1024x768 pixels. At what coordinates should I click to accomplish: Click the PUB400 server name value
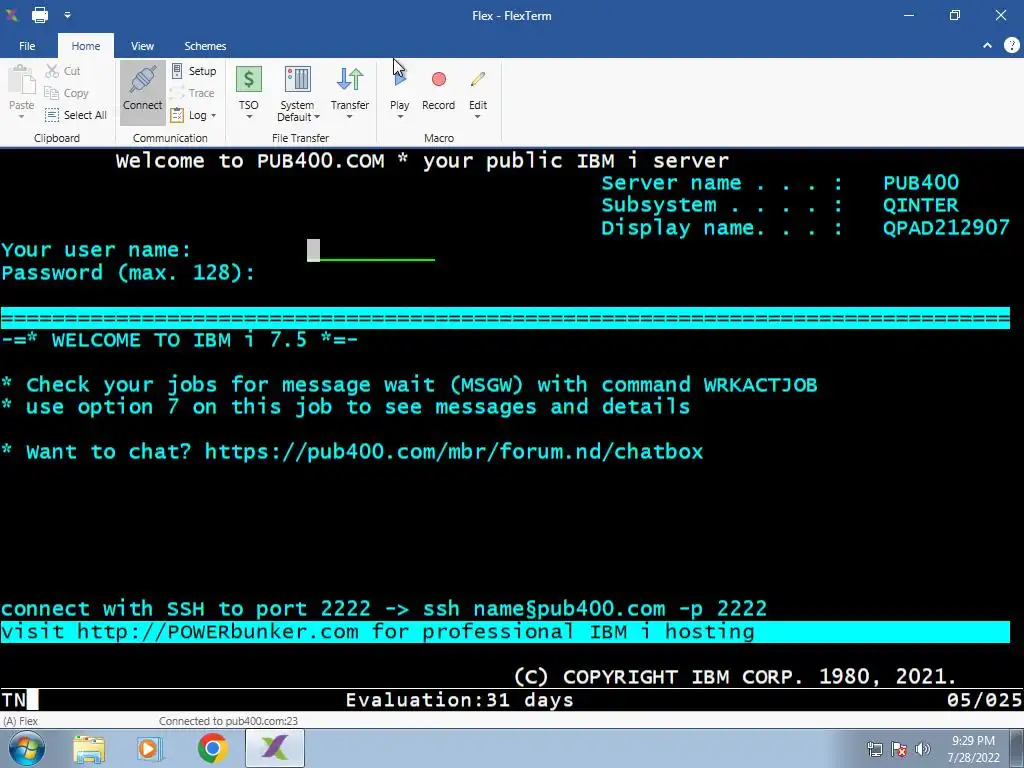(x=921, y=183)
